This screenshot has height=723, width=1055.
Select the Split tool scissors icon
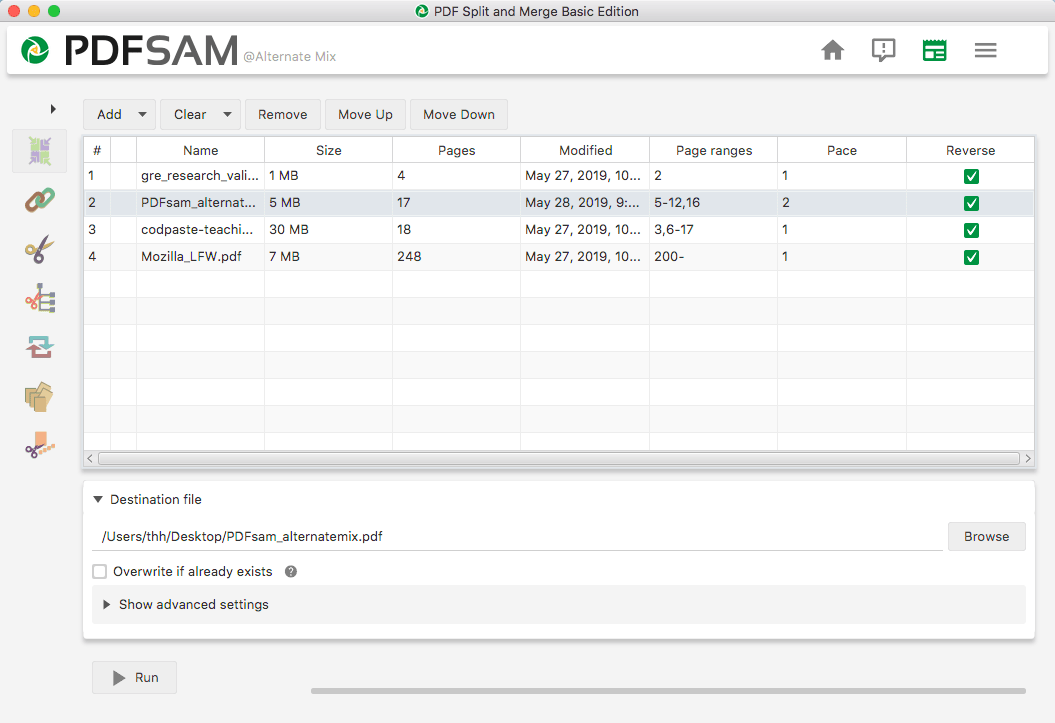coord(40,249)
